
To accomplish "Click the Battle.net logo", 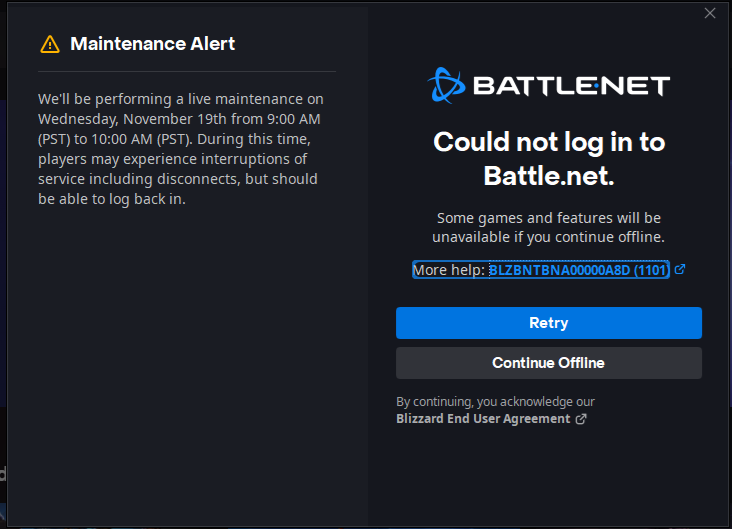I will (549, 85).
